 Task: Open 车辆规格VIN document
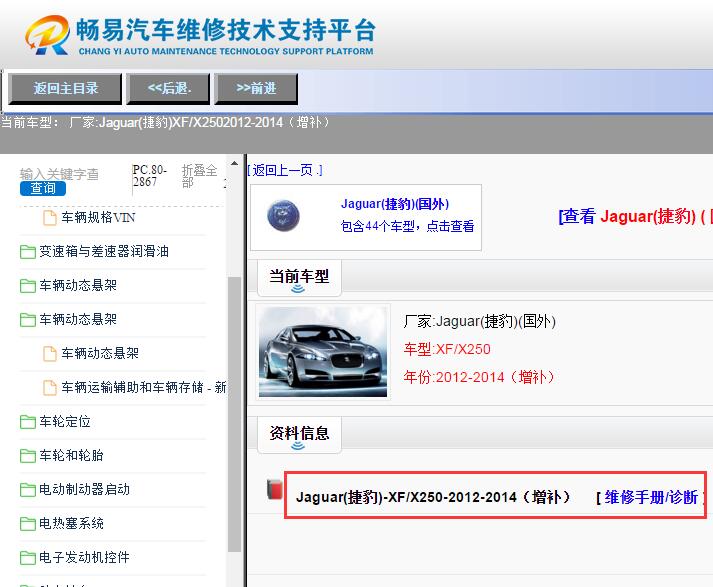point(98,217)
